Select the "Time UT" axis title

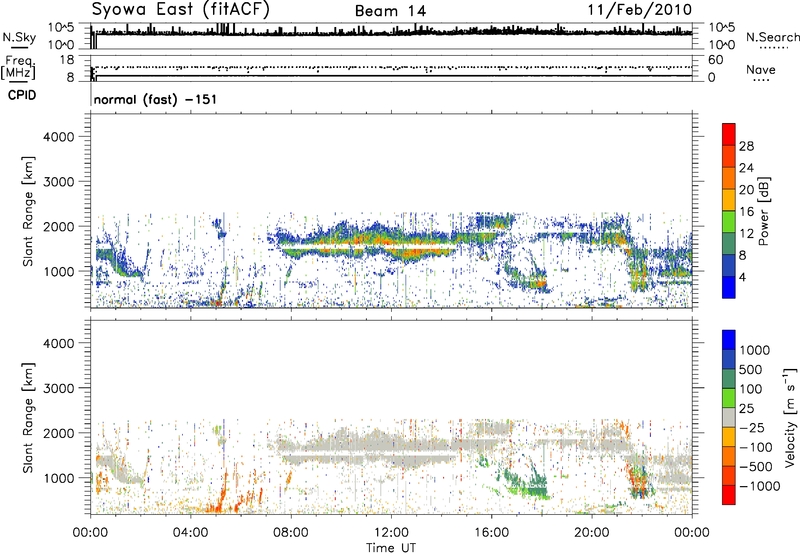tap(391, 548)
